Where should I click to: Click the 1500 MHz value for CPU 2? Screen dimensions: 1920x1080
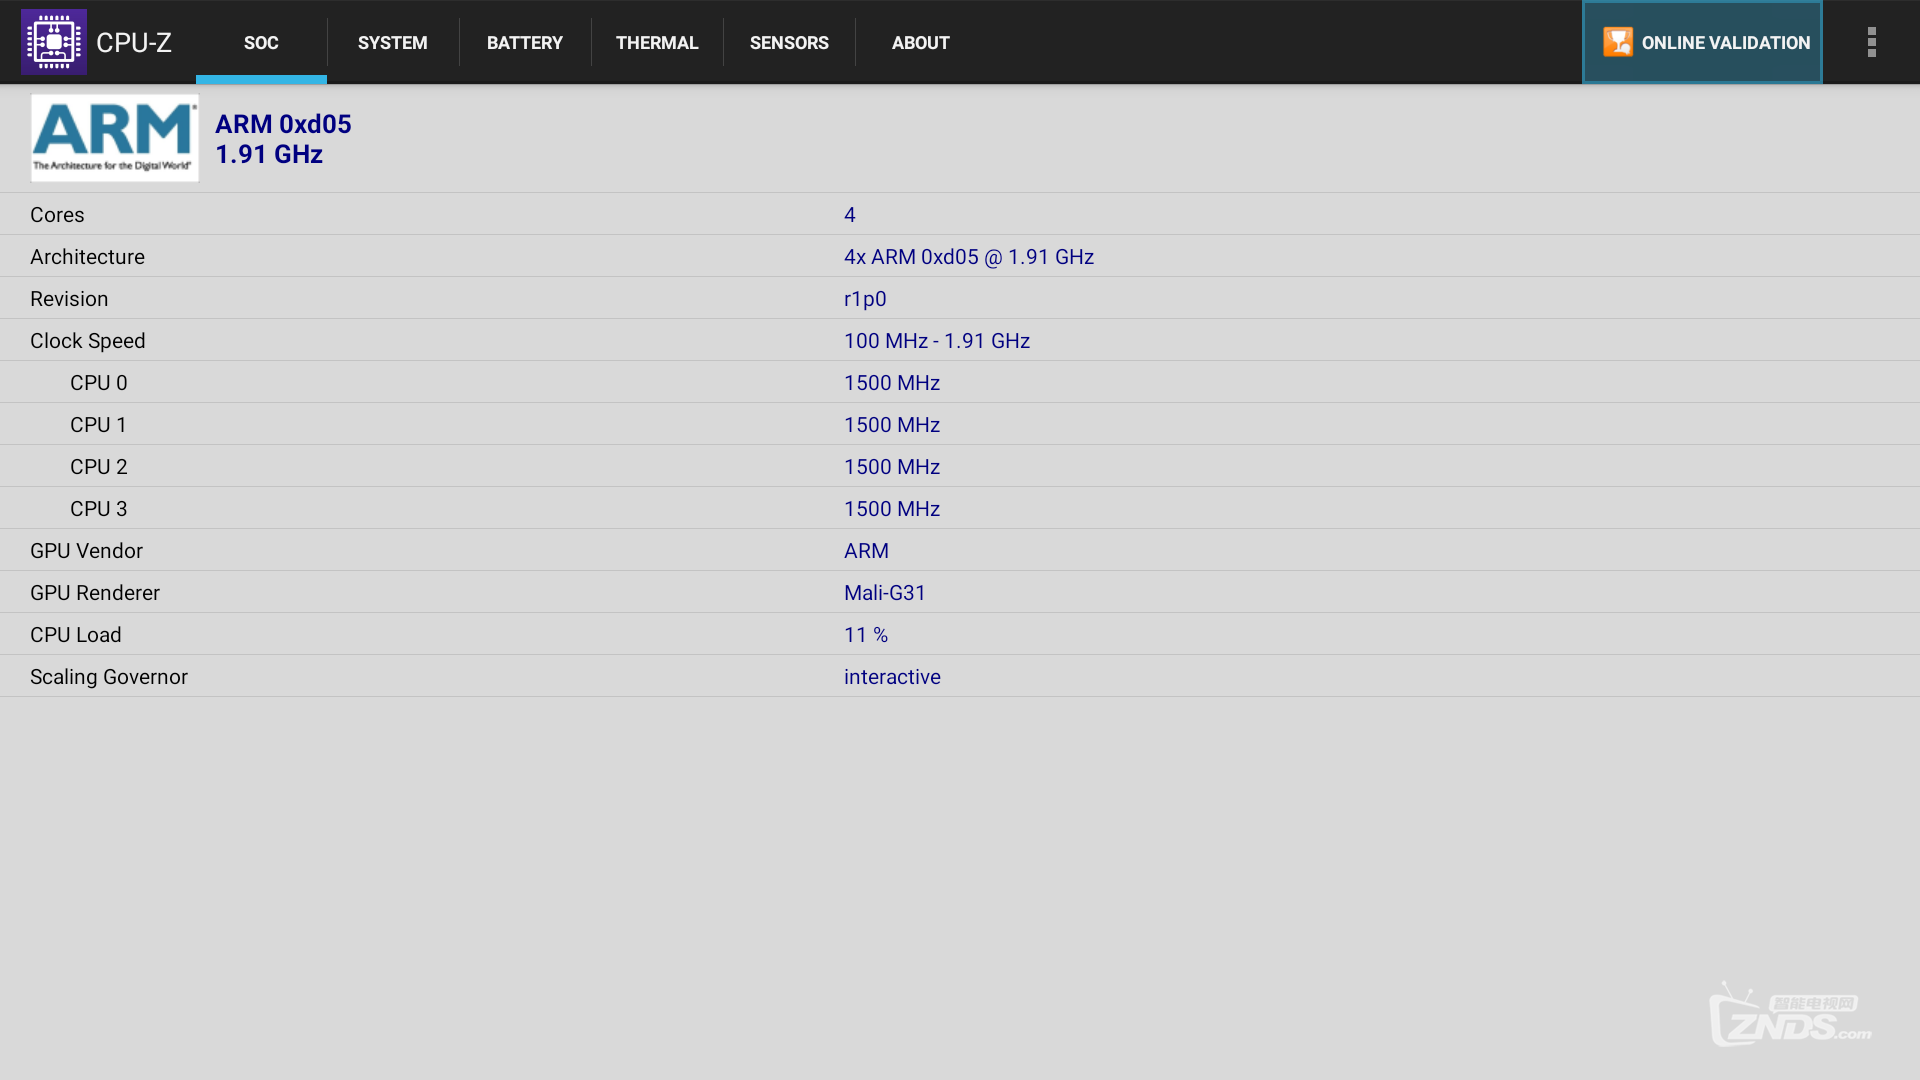[892, 467]
